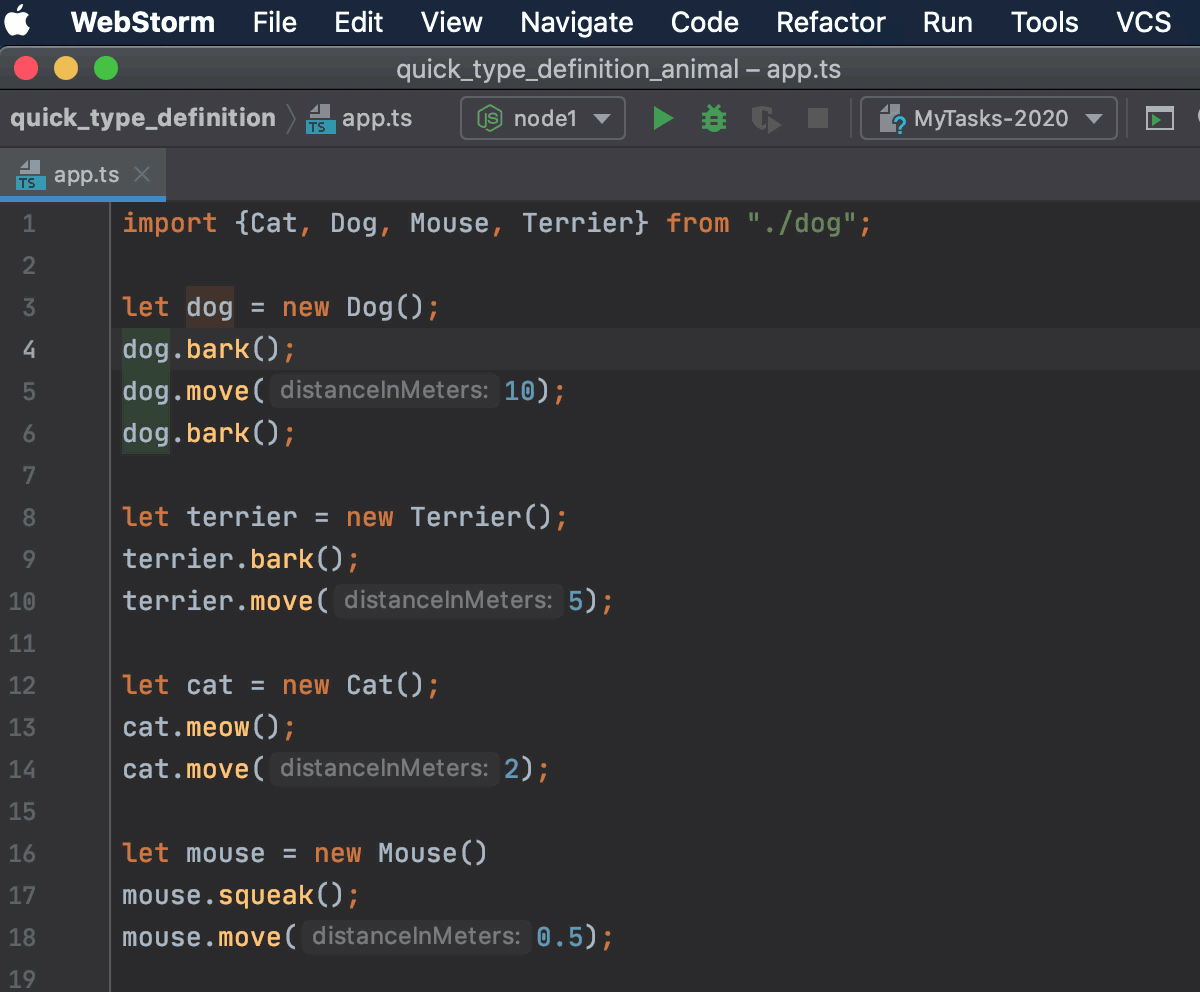Click line number 18 in the gutter
Screen dimensions: 1200x992
[22, 937]
